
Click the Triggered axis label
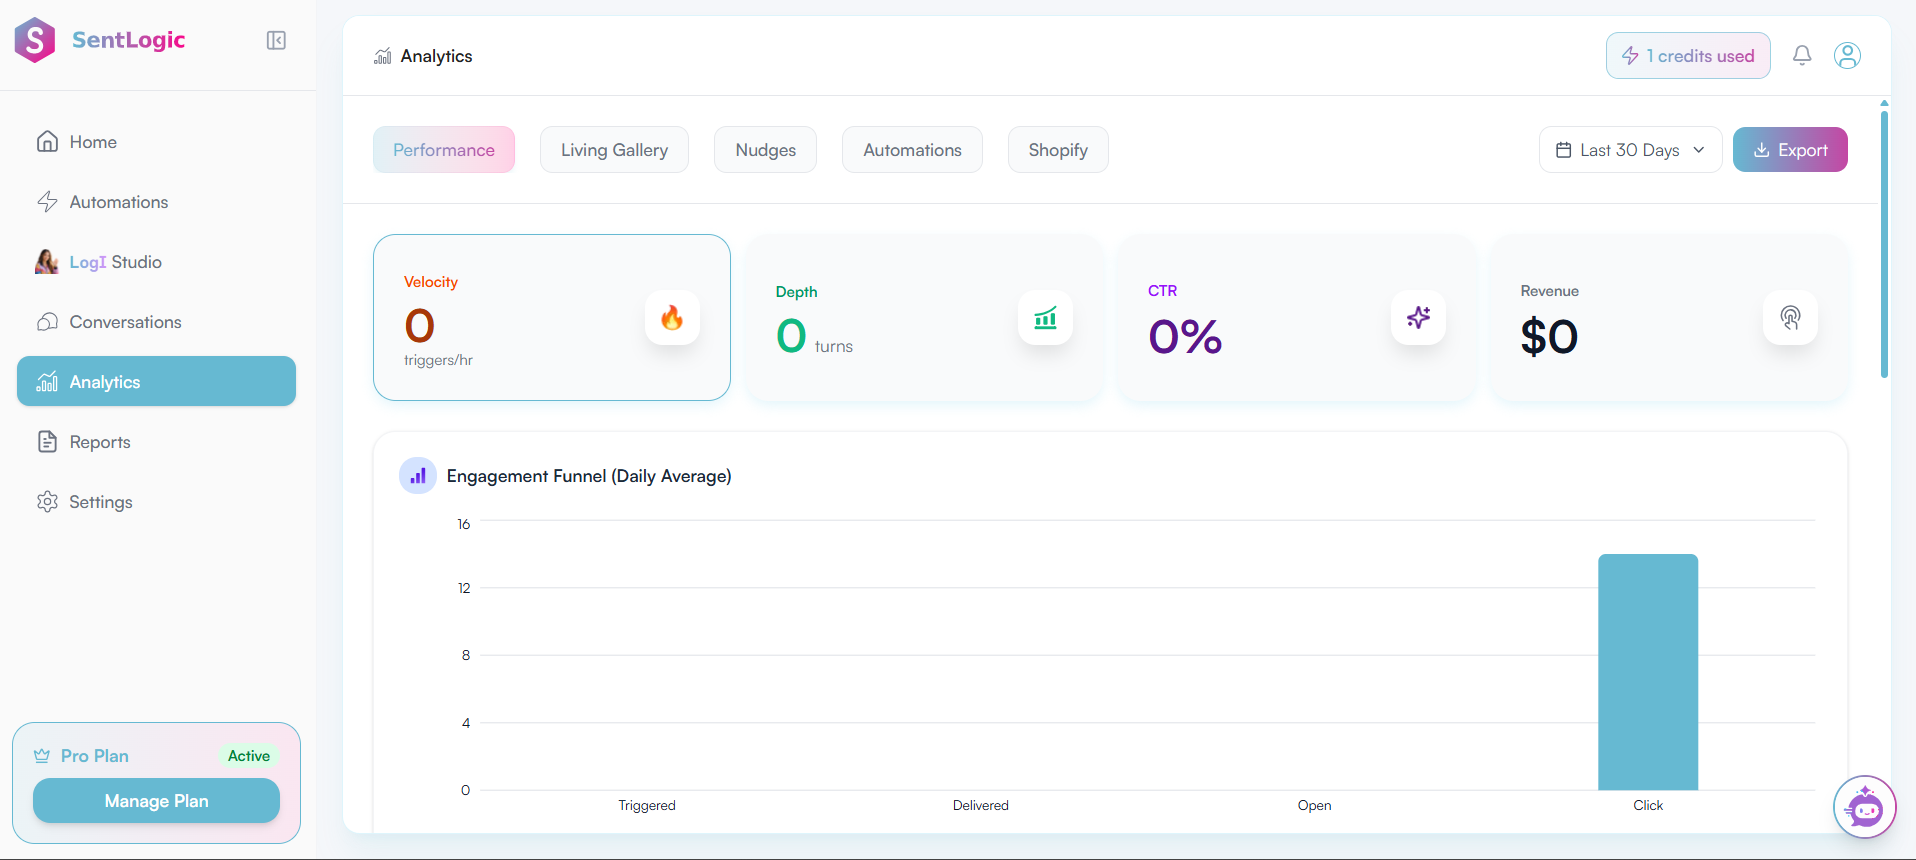tap(647, 805)
